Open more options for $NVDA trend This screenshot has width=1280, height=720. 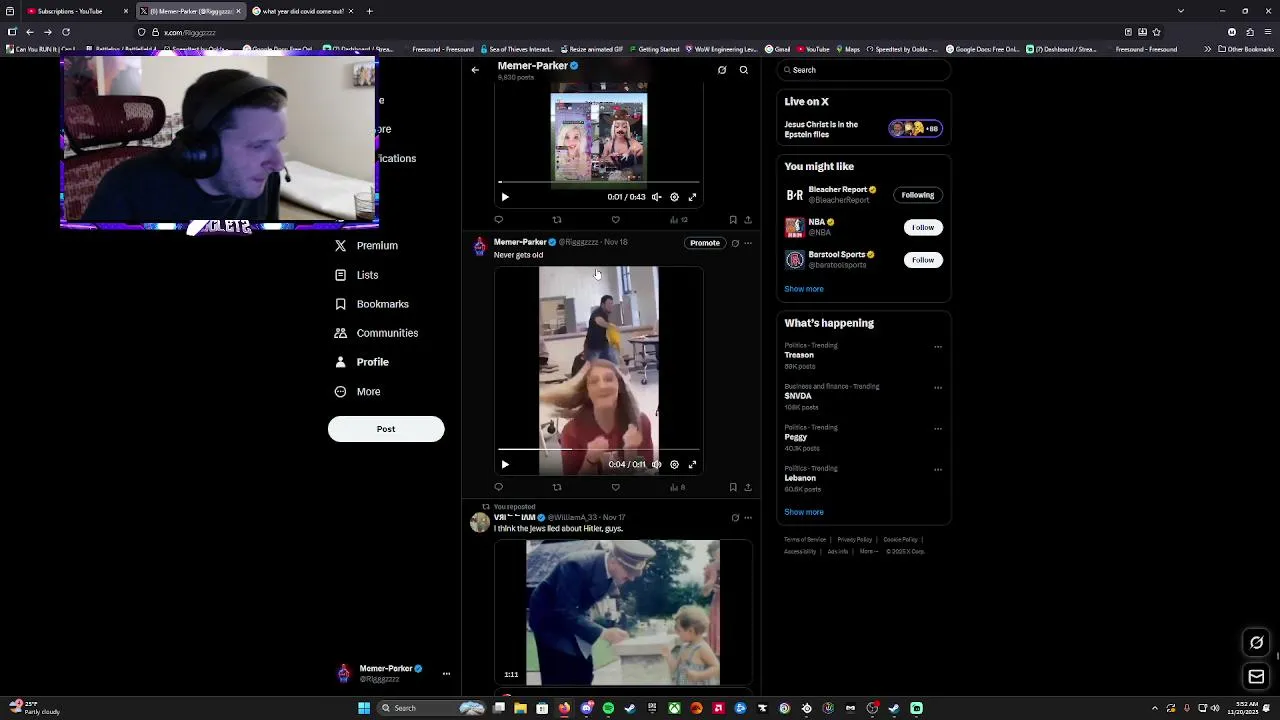point(938,388)
